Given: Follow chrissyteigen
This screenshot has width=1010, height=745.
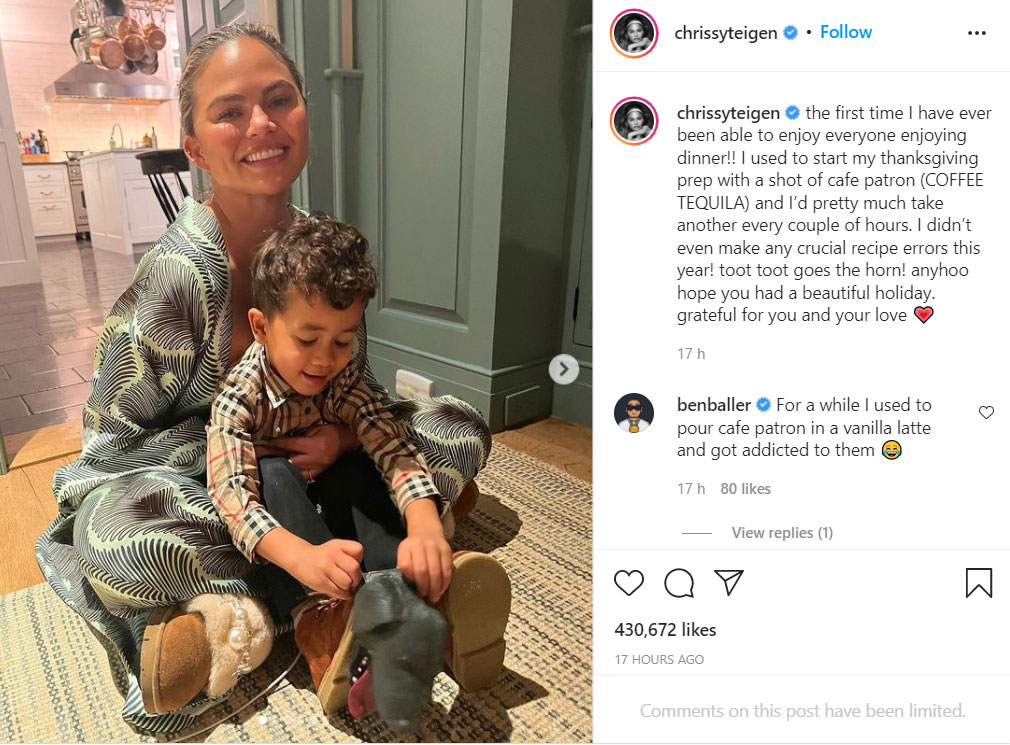Looking at the screenshot, I should 846,32.
